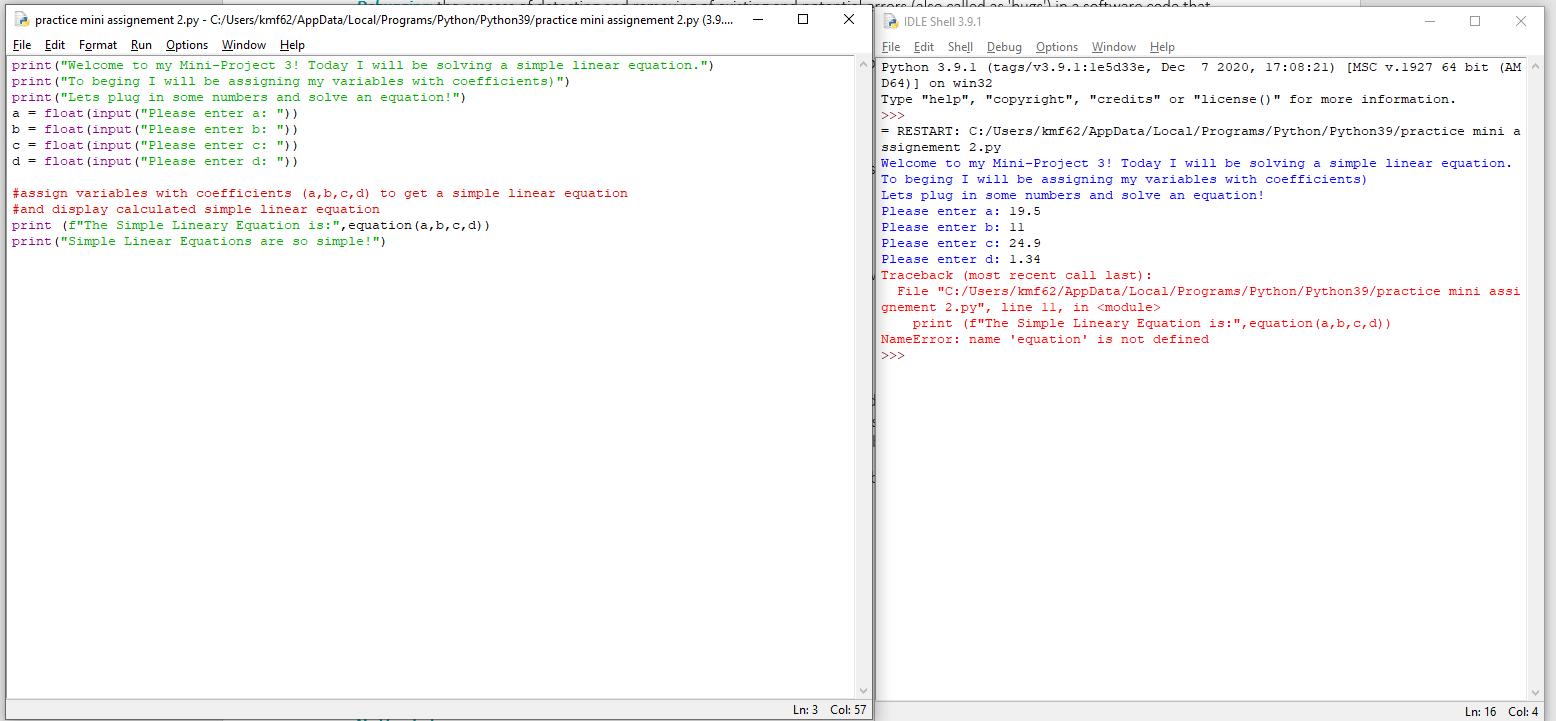Open the Edit menu in the editor window

click(55, 45)
